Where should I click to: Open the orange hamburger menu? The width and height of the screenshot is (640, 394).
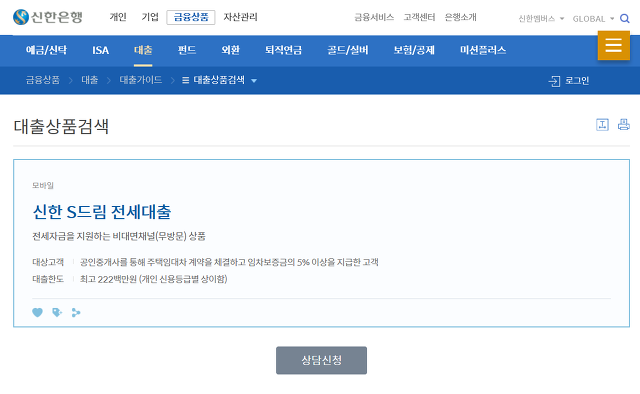613,45
